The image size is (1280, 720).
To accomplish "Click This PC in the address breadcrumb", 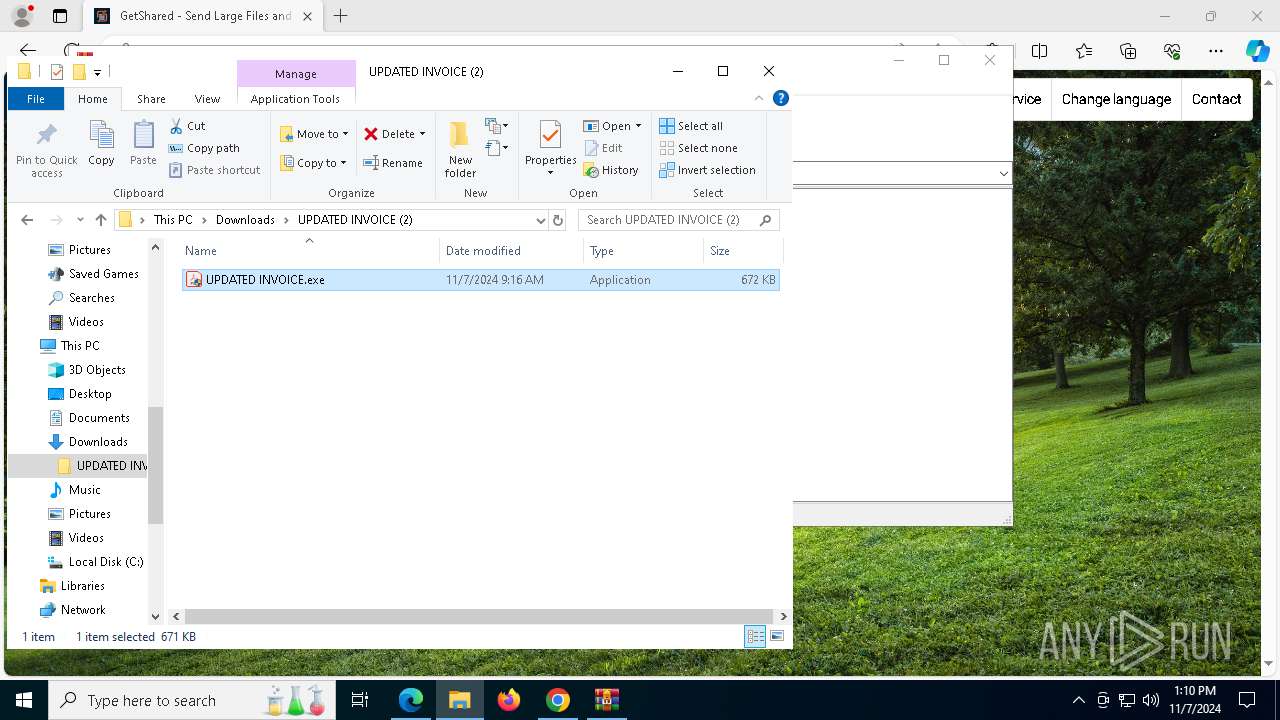I will click(173, 220).
